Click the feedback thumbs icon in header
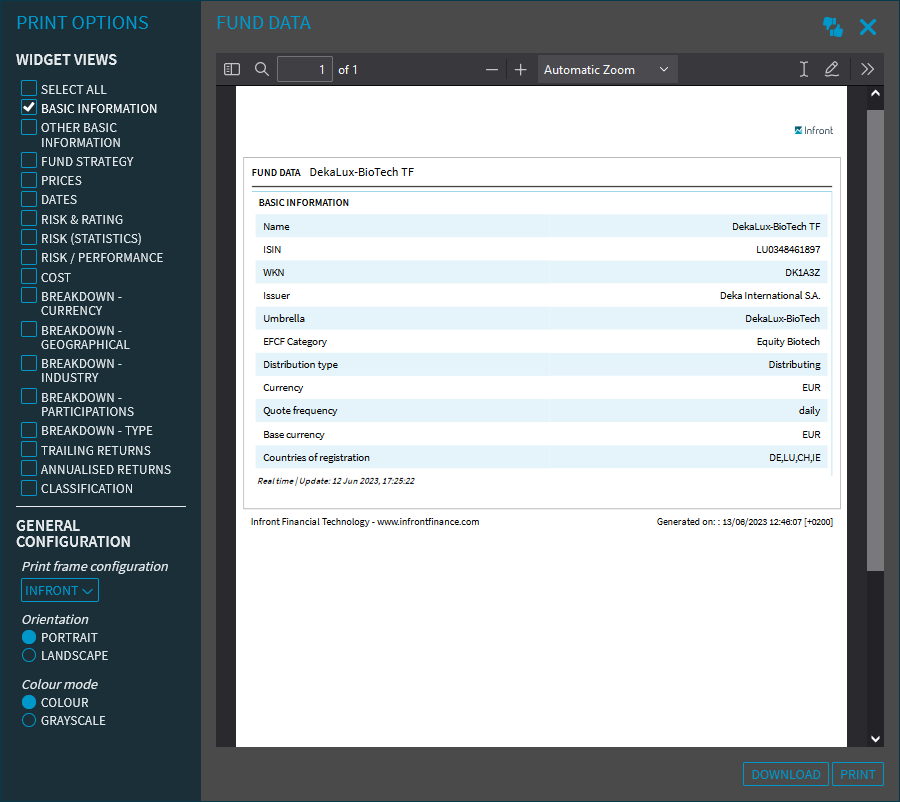The height and width of the screenshot is (802, 900). [832, 27]
